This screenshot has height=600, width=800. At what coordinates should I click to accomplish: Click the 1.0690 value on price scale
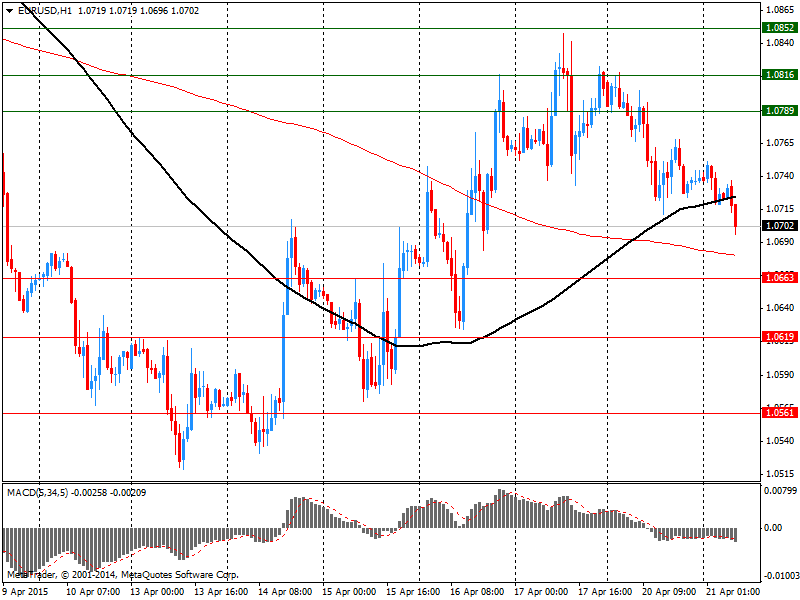[x=780, y=242]
